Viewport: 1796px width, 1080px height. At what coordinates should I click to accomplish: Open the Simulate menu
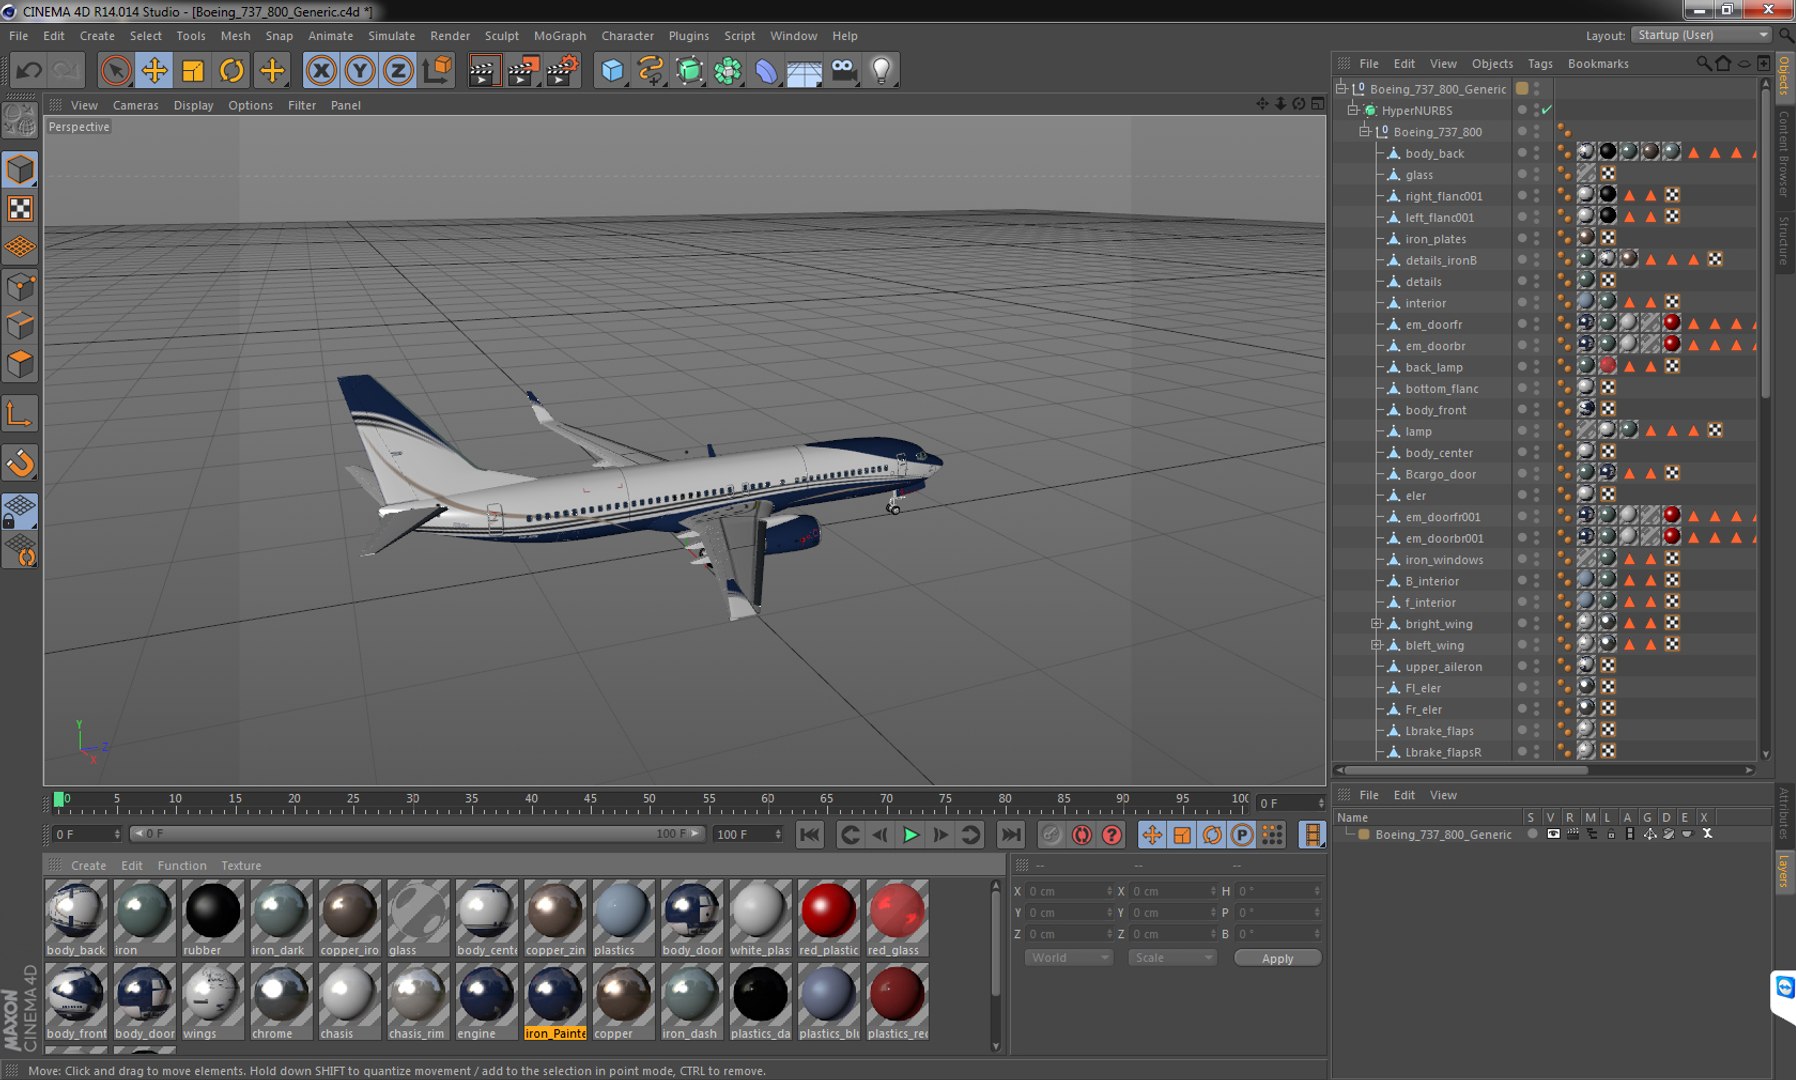point(391,35)
